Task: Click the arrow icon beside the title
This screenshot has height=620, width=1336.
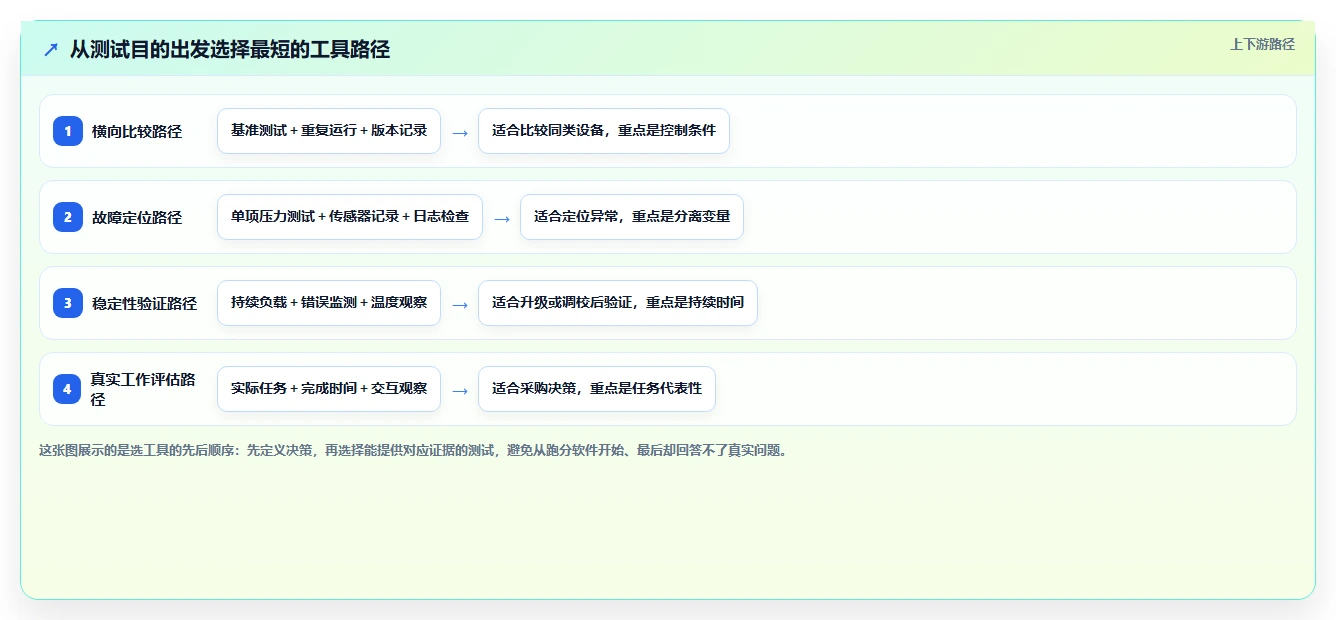Action: [51, 49]
